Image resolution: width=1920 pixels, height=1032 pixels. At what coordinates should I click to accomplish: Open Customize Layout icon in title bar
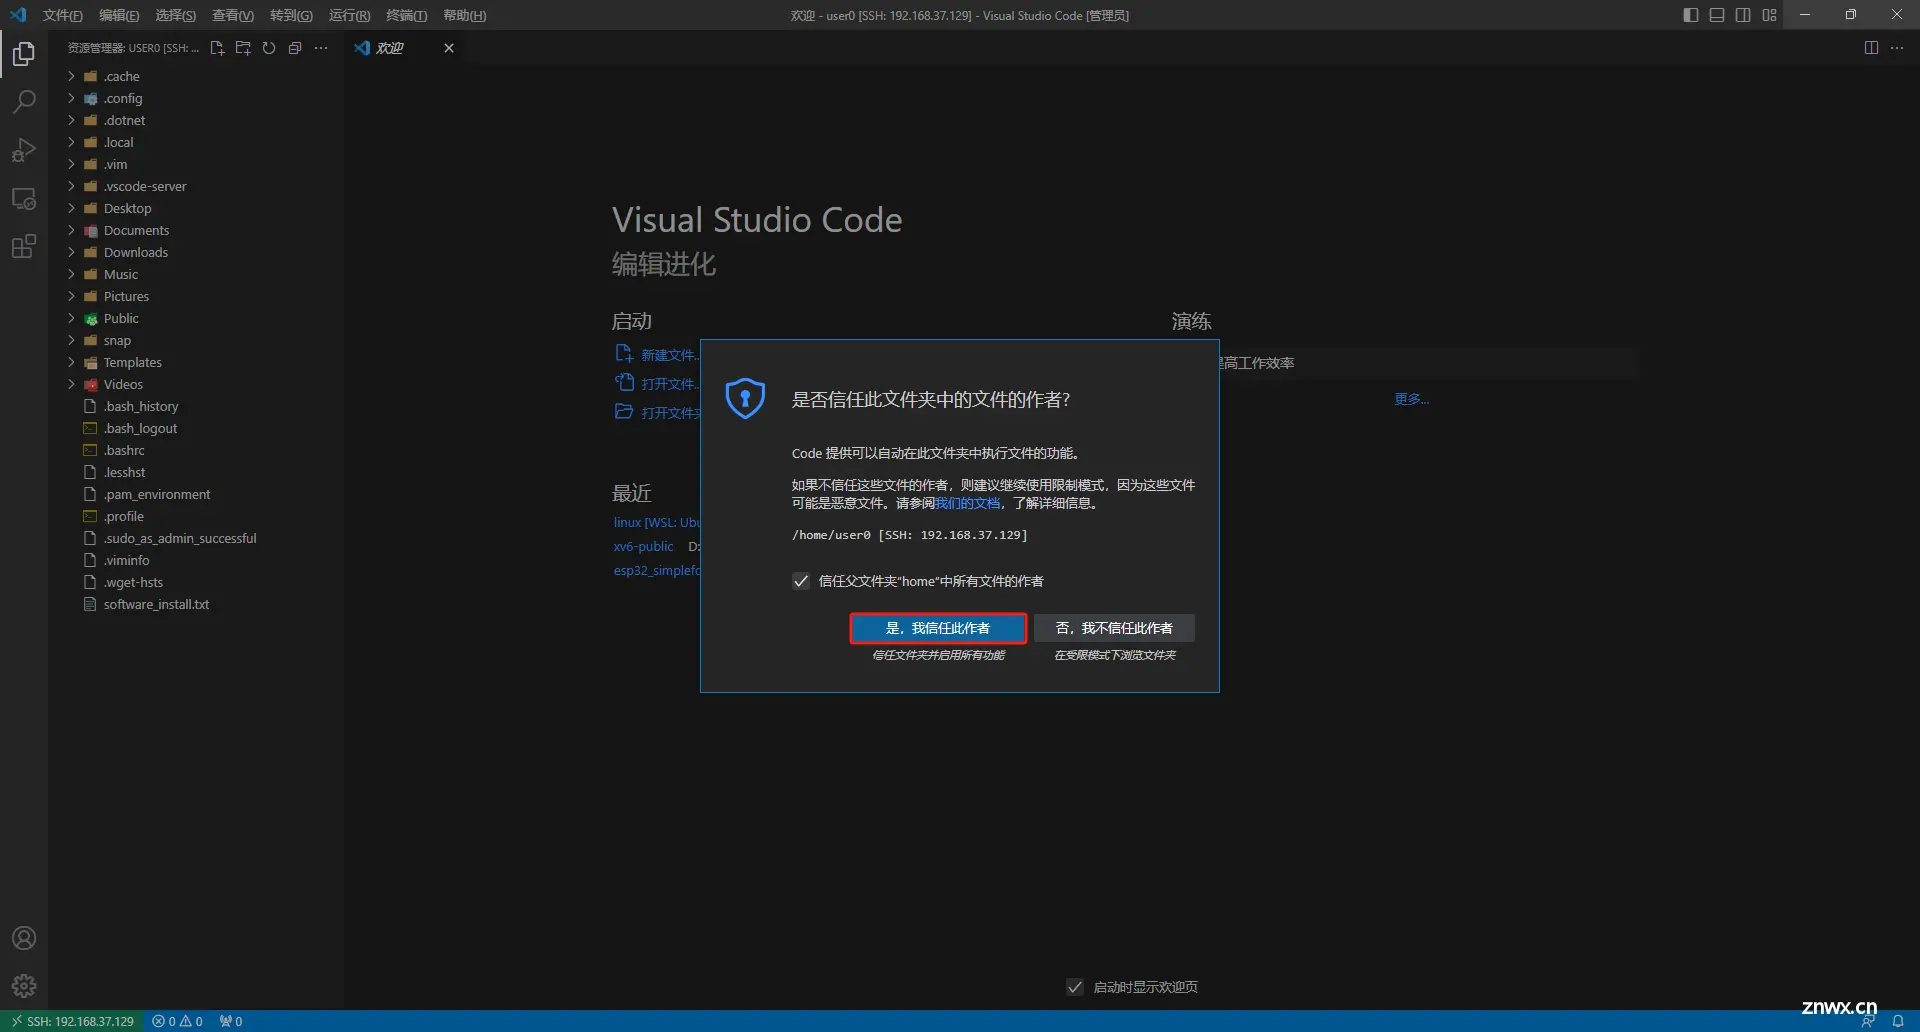click(x=1769, y=15)
